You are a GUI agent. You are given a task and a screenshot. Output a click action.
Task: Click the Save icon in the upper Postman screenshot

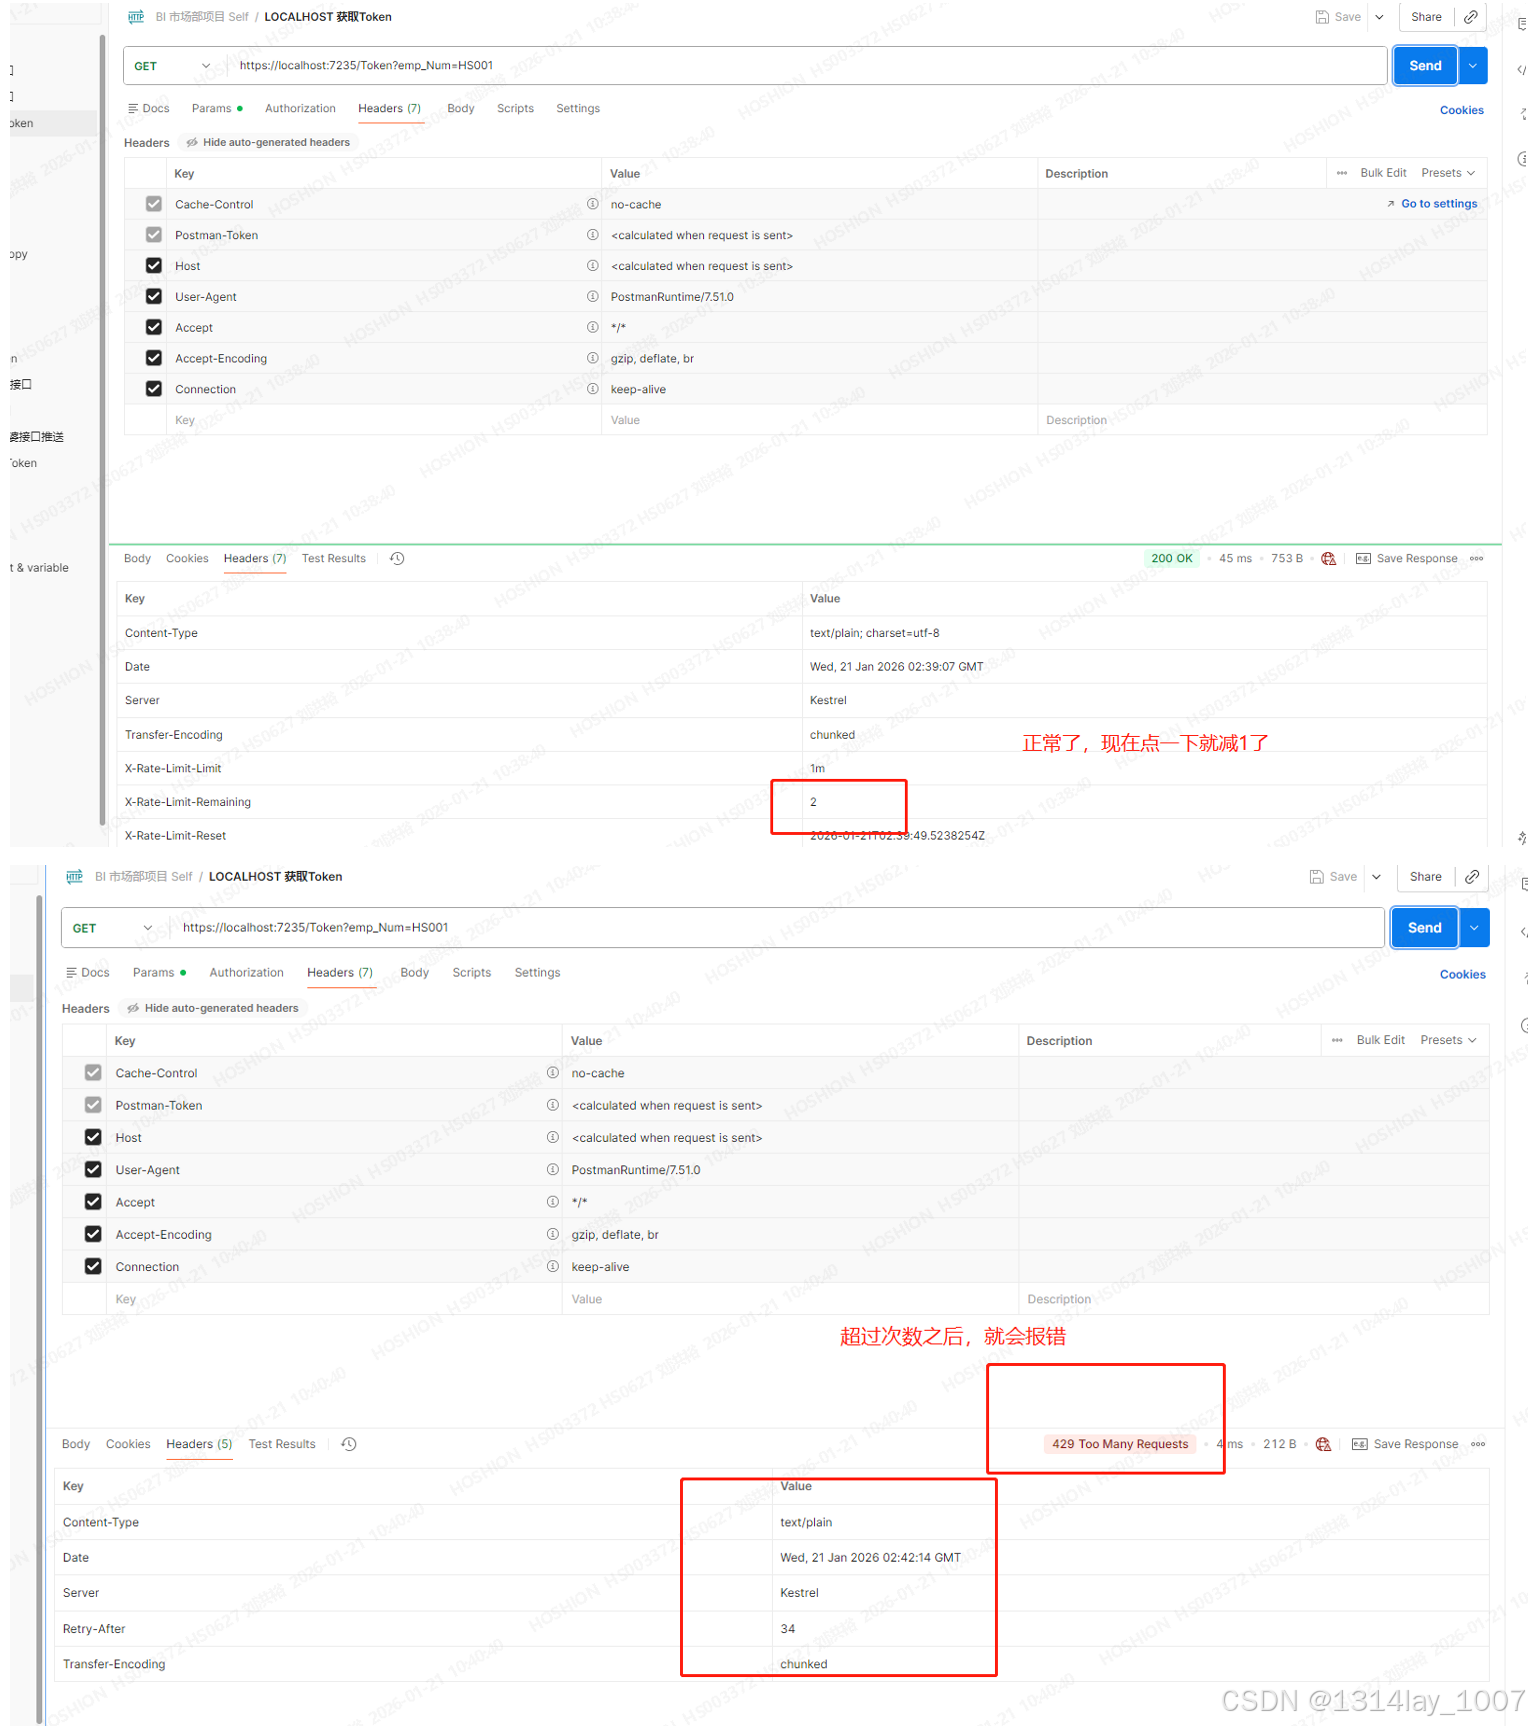point(1322,17)
